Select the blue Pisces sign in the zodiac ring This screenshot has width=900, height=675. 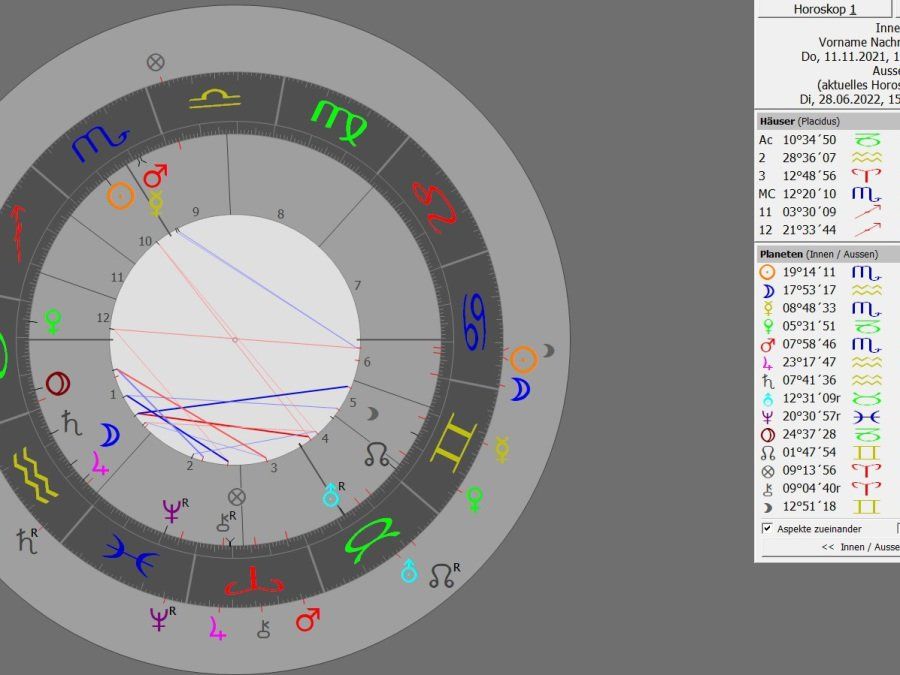(131, 555)
